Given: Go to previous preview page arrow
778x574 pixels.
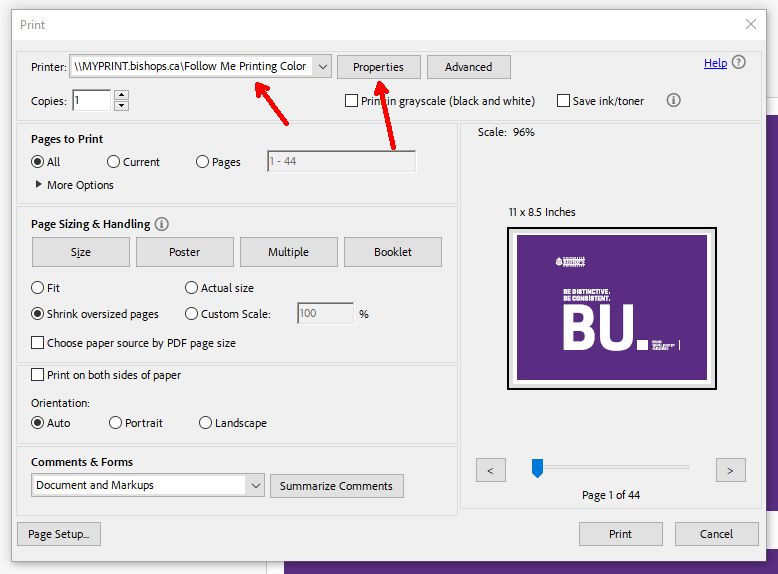Looking at the screenshot, I should (490, 469).
